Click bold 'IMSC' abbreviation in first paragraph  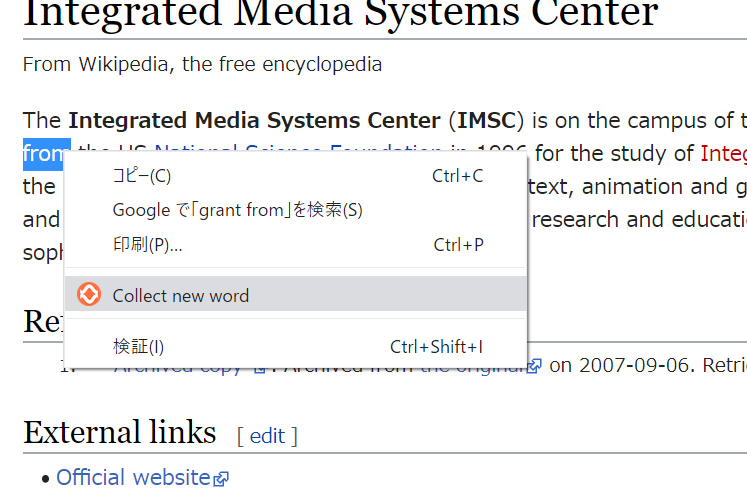pyautogui.click(x=486, y=121)
